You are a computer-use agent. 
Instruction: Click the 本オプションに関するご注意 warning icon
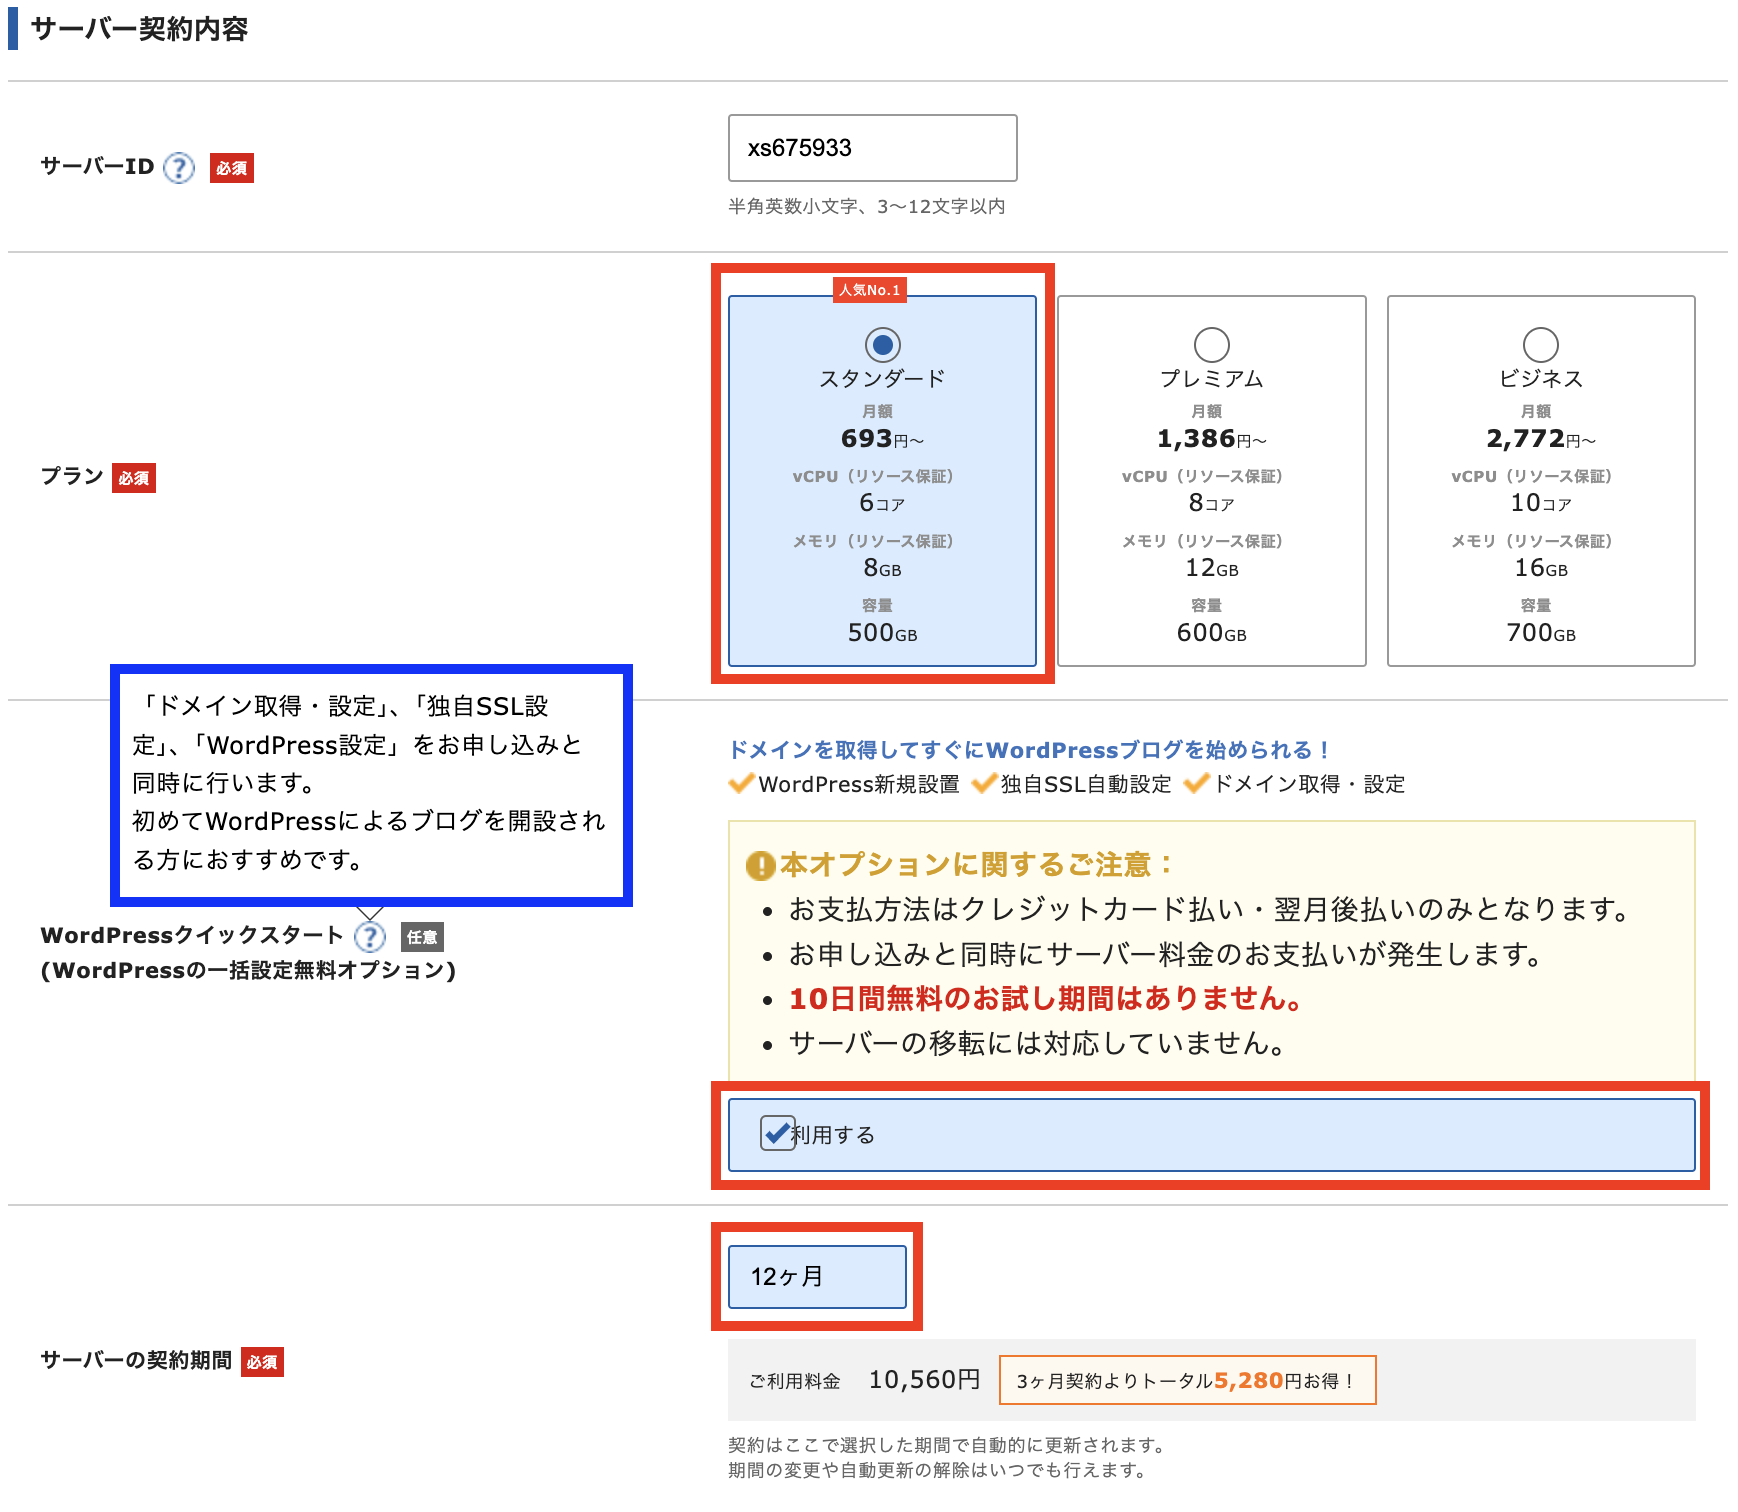[761, 865]
